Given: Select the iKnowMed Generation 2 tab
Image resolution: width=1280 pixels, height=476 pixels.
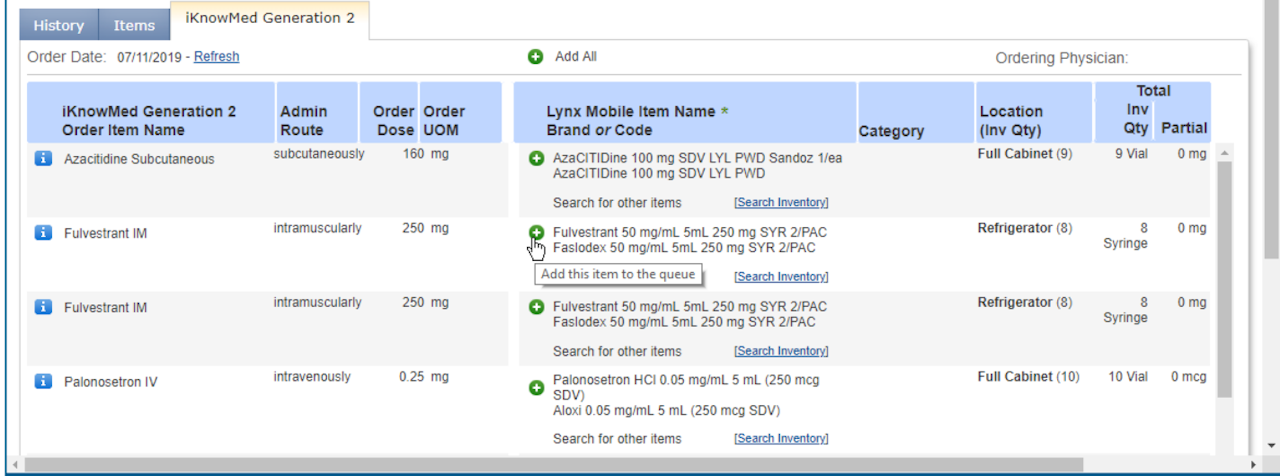Looking at the screenshot, I should 270,19.
